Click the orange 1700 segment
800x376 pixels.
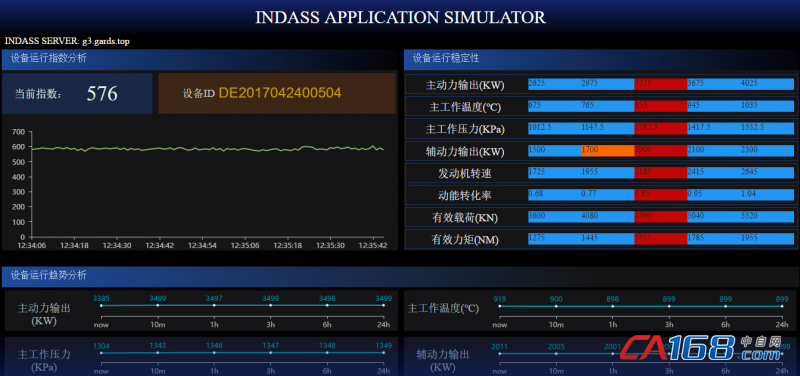(608, 151)
